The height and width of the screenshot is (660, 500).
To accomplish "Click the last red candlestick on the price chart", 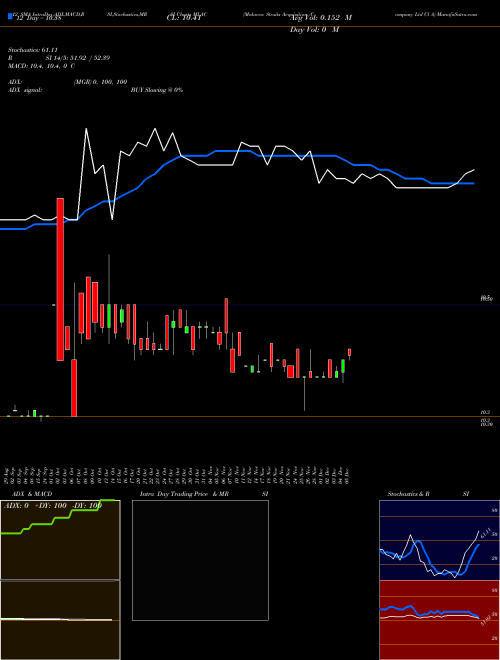I will tap(349, 352).
